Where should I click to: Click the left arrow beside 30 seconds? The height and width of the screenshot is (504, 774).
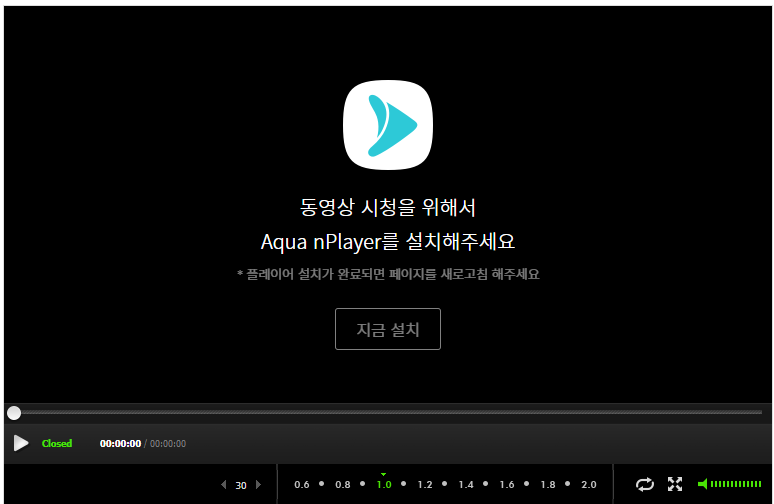(x=224, y=485)
